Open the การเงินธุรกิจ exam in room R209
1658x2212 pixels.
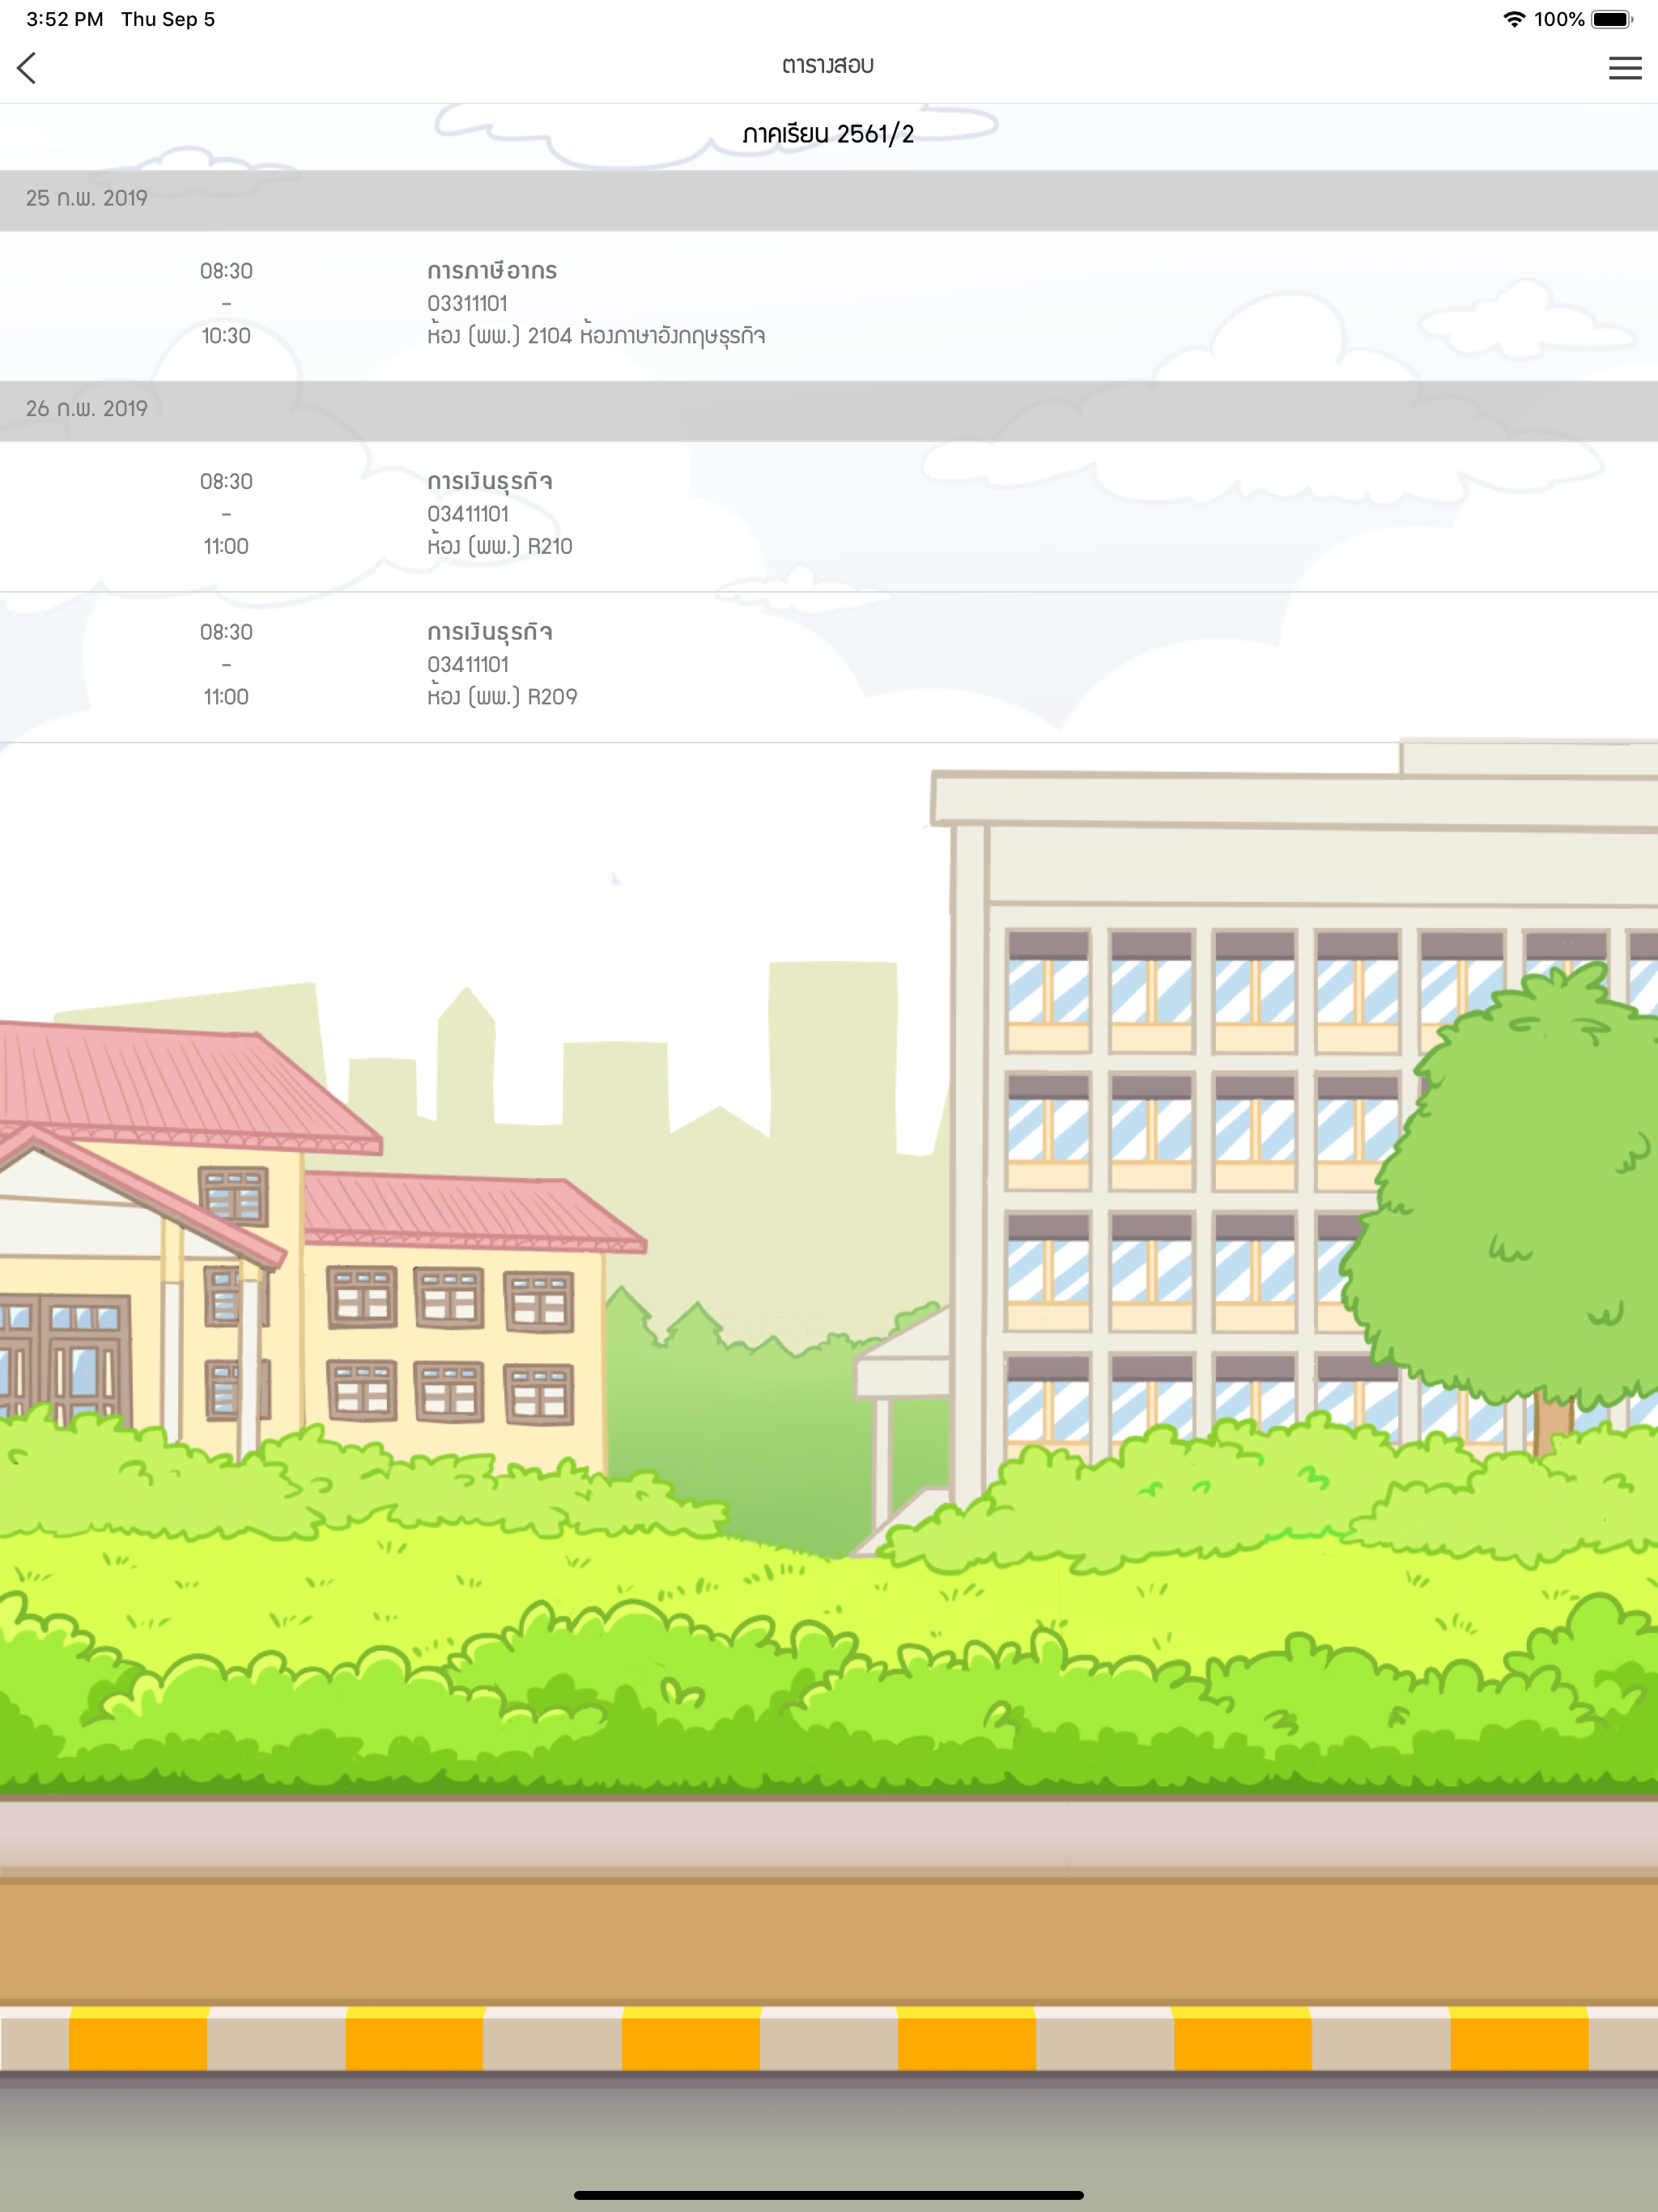[829, 667]
